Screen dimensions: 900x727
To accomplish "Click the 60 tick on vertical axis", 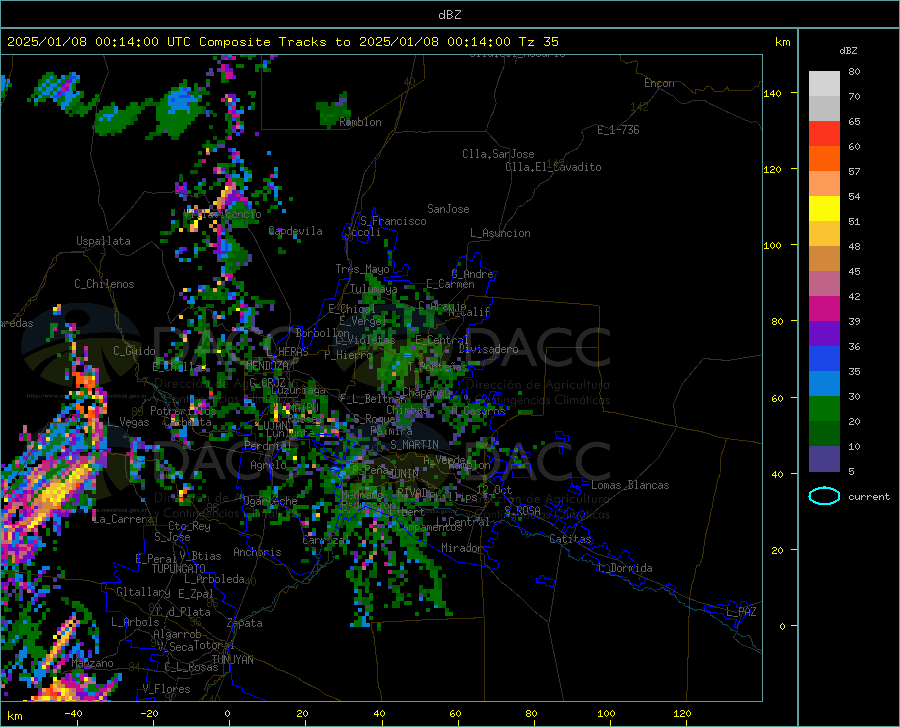I will [777, 398].
